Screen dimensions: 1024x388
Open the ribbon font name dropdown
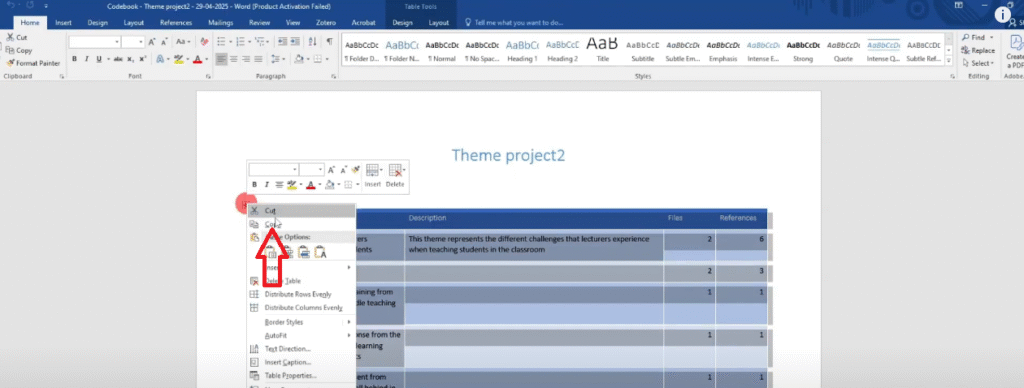tap(117, 42)
